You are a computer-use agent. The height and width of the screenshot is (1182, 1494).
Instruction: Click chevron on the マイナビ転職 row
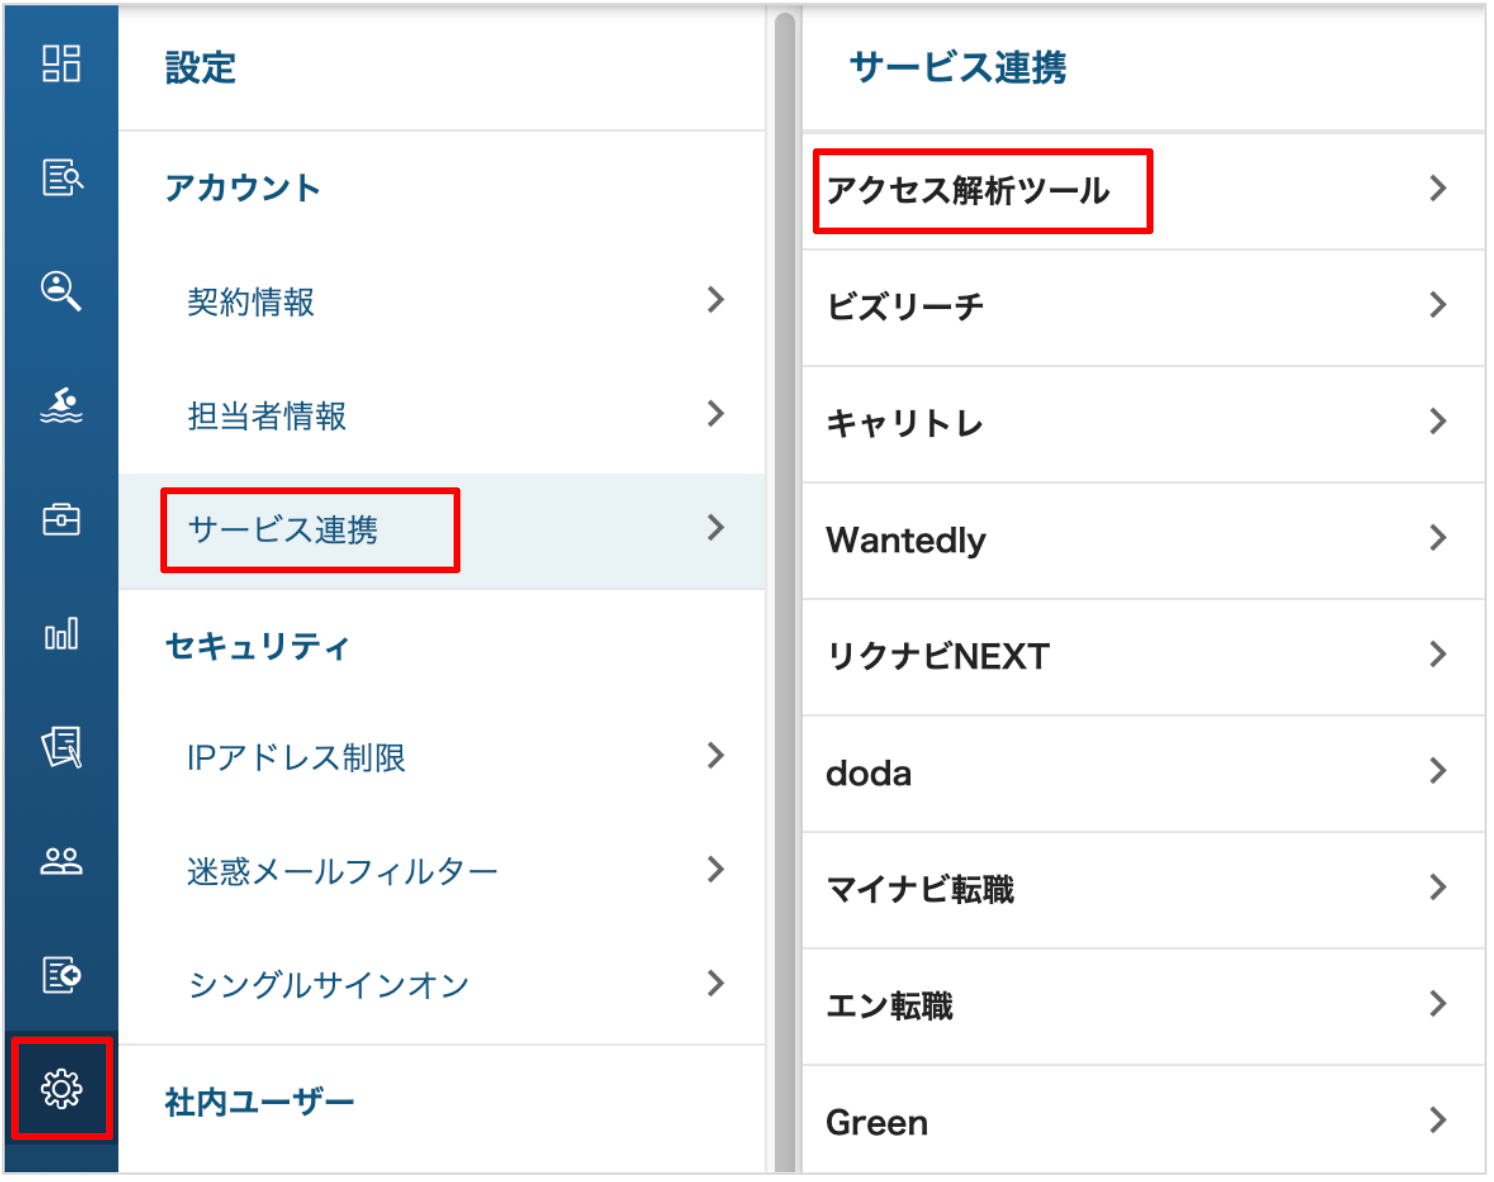coord(1438,887)
